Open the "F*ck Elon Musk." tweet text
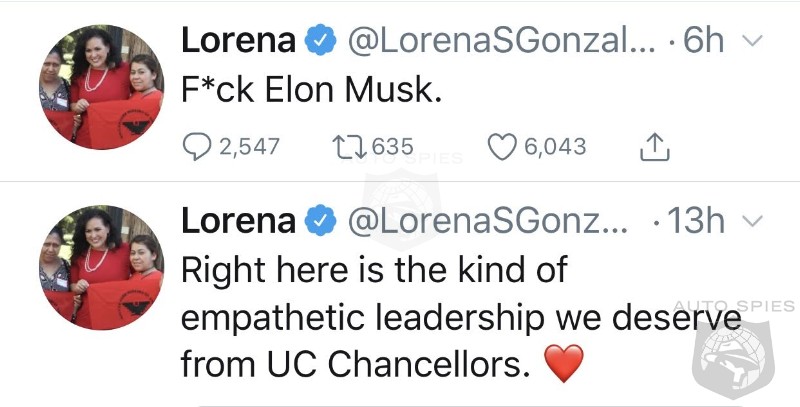800x407 pixels. coord(311,90)
